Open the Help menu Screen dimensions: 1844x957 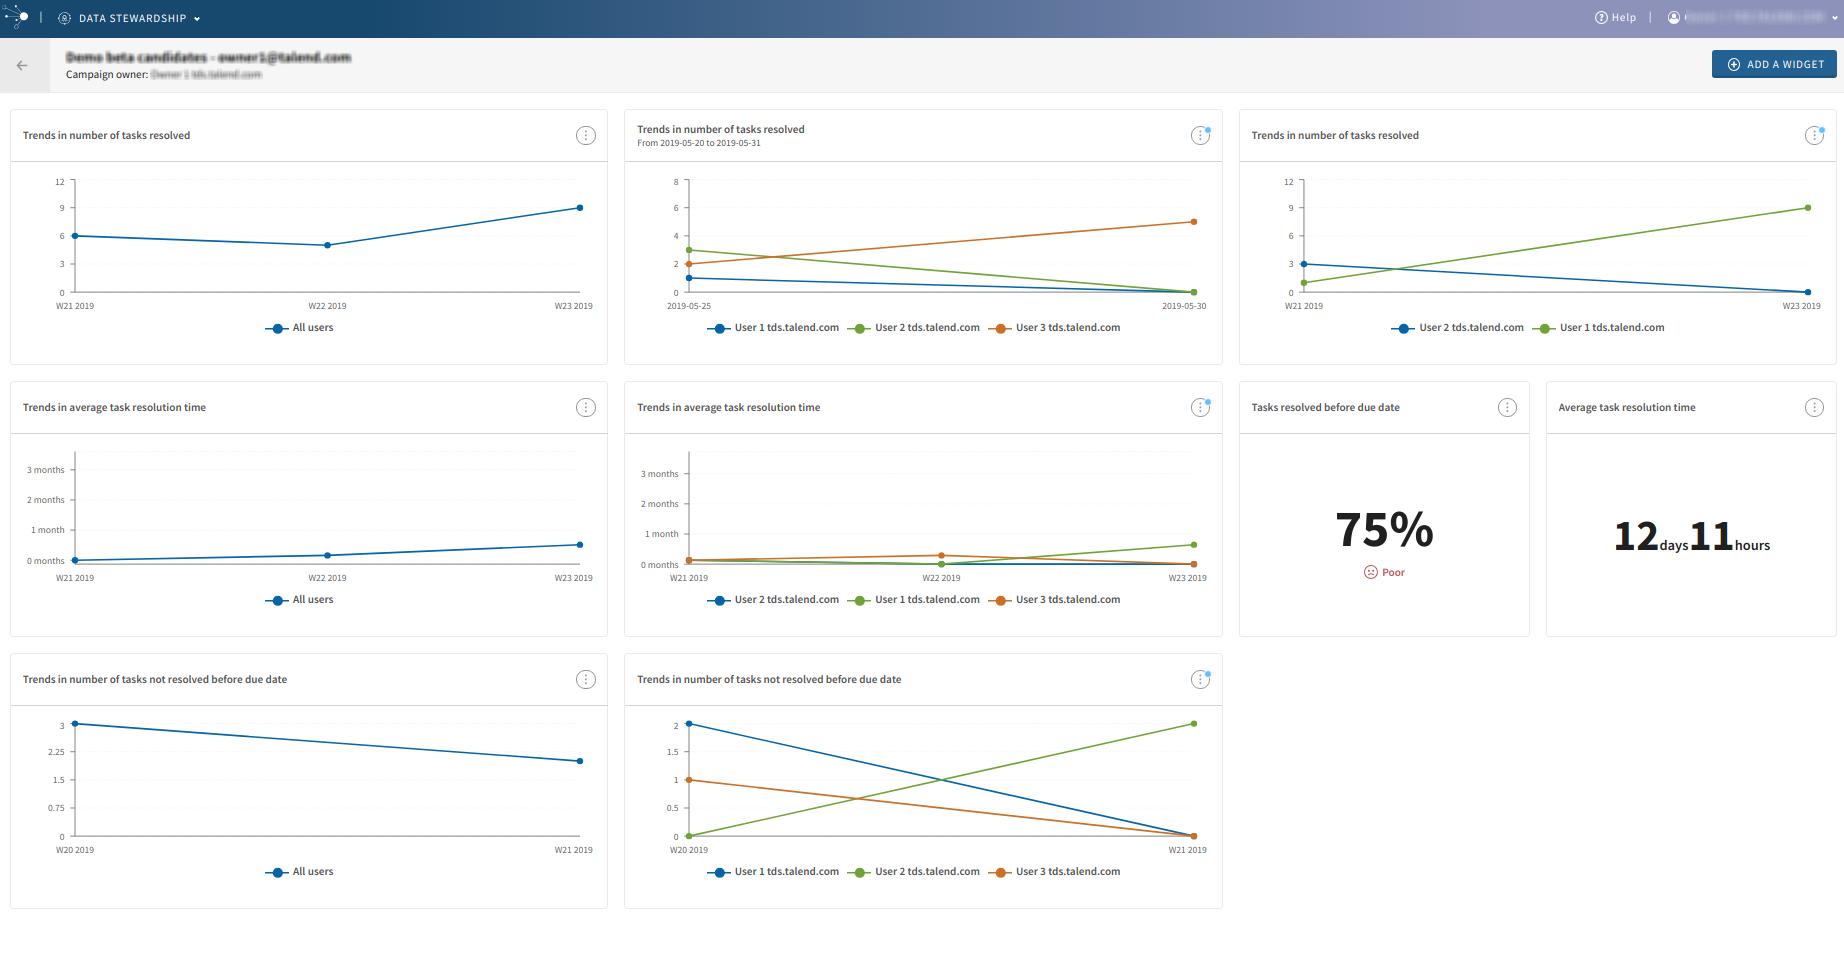pos(1616,18)
